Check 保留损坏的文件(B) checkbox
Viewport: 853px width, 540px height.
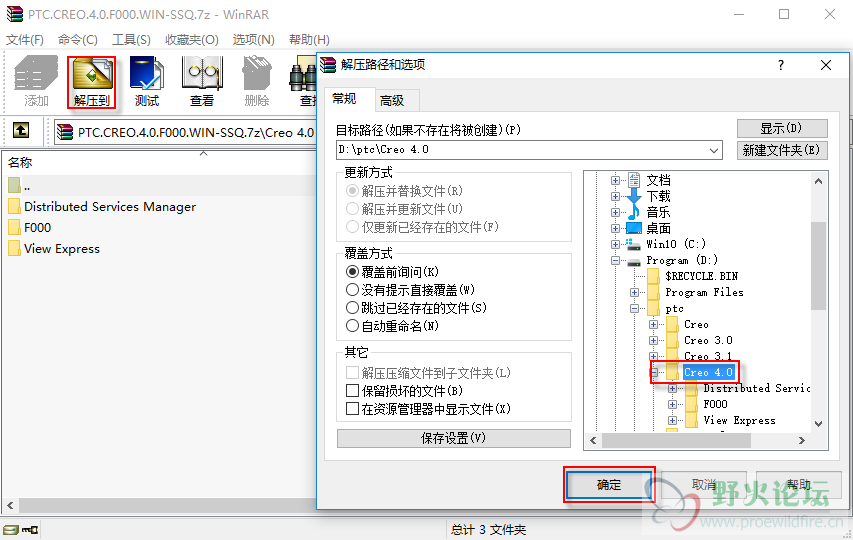pyautogui.click(x=353, y=390)
